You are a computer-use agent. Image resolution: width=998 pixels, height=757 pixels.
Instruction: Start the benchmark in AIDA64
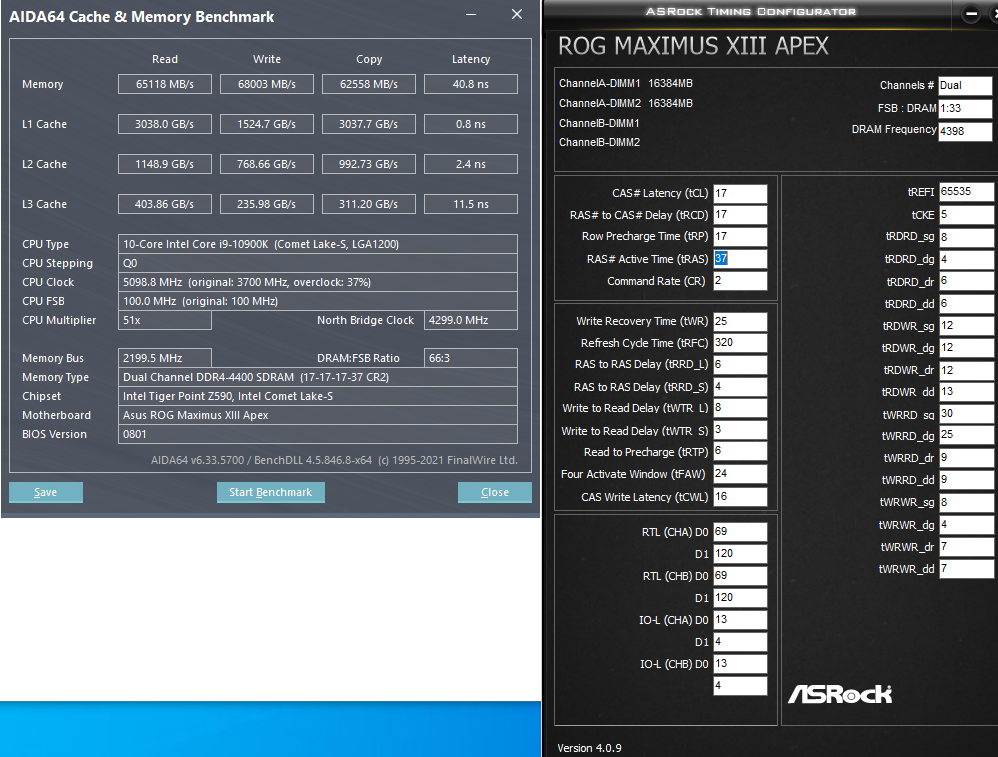point(271,492)
